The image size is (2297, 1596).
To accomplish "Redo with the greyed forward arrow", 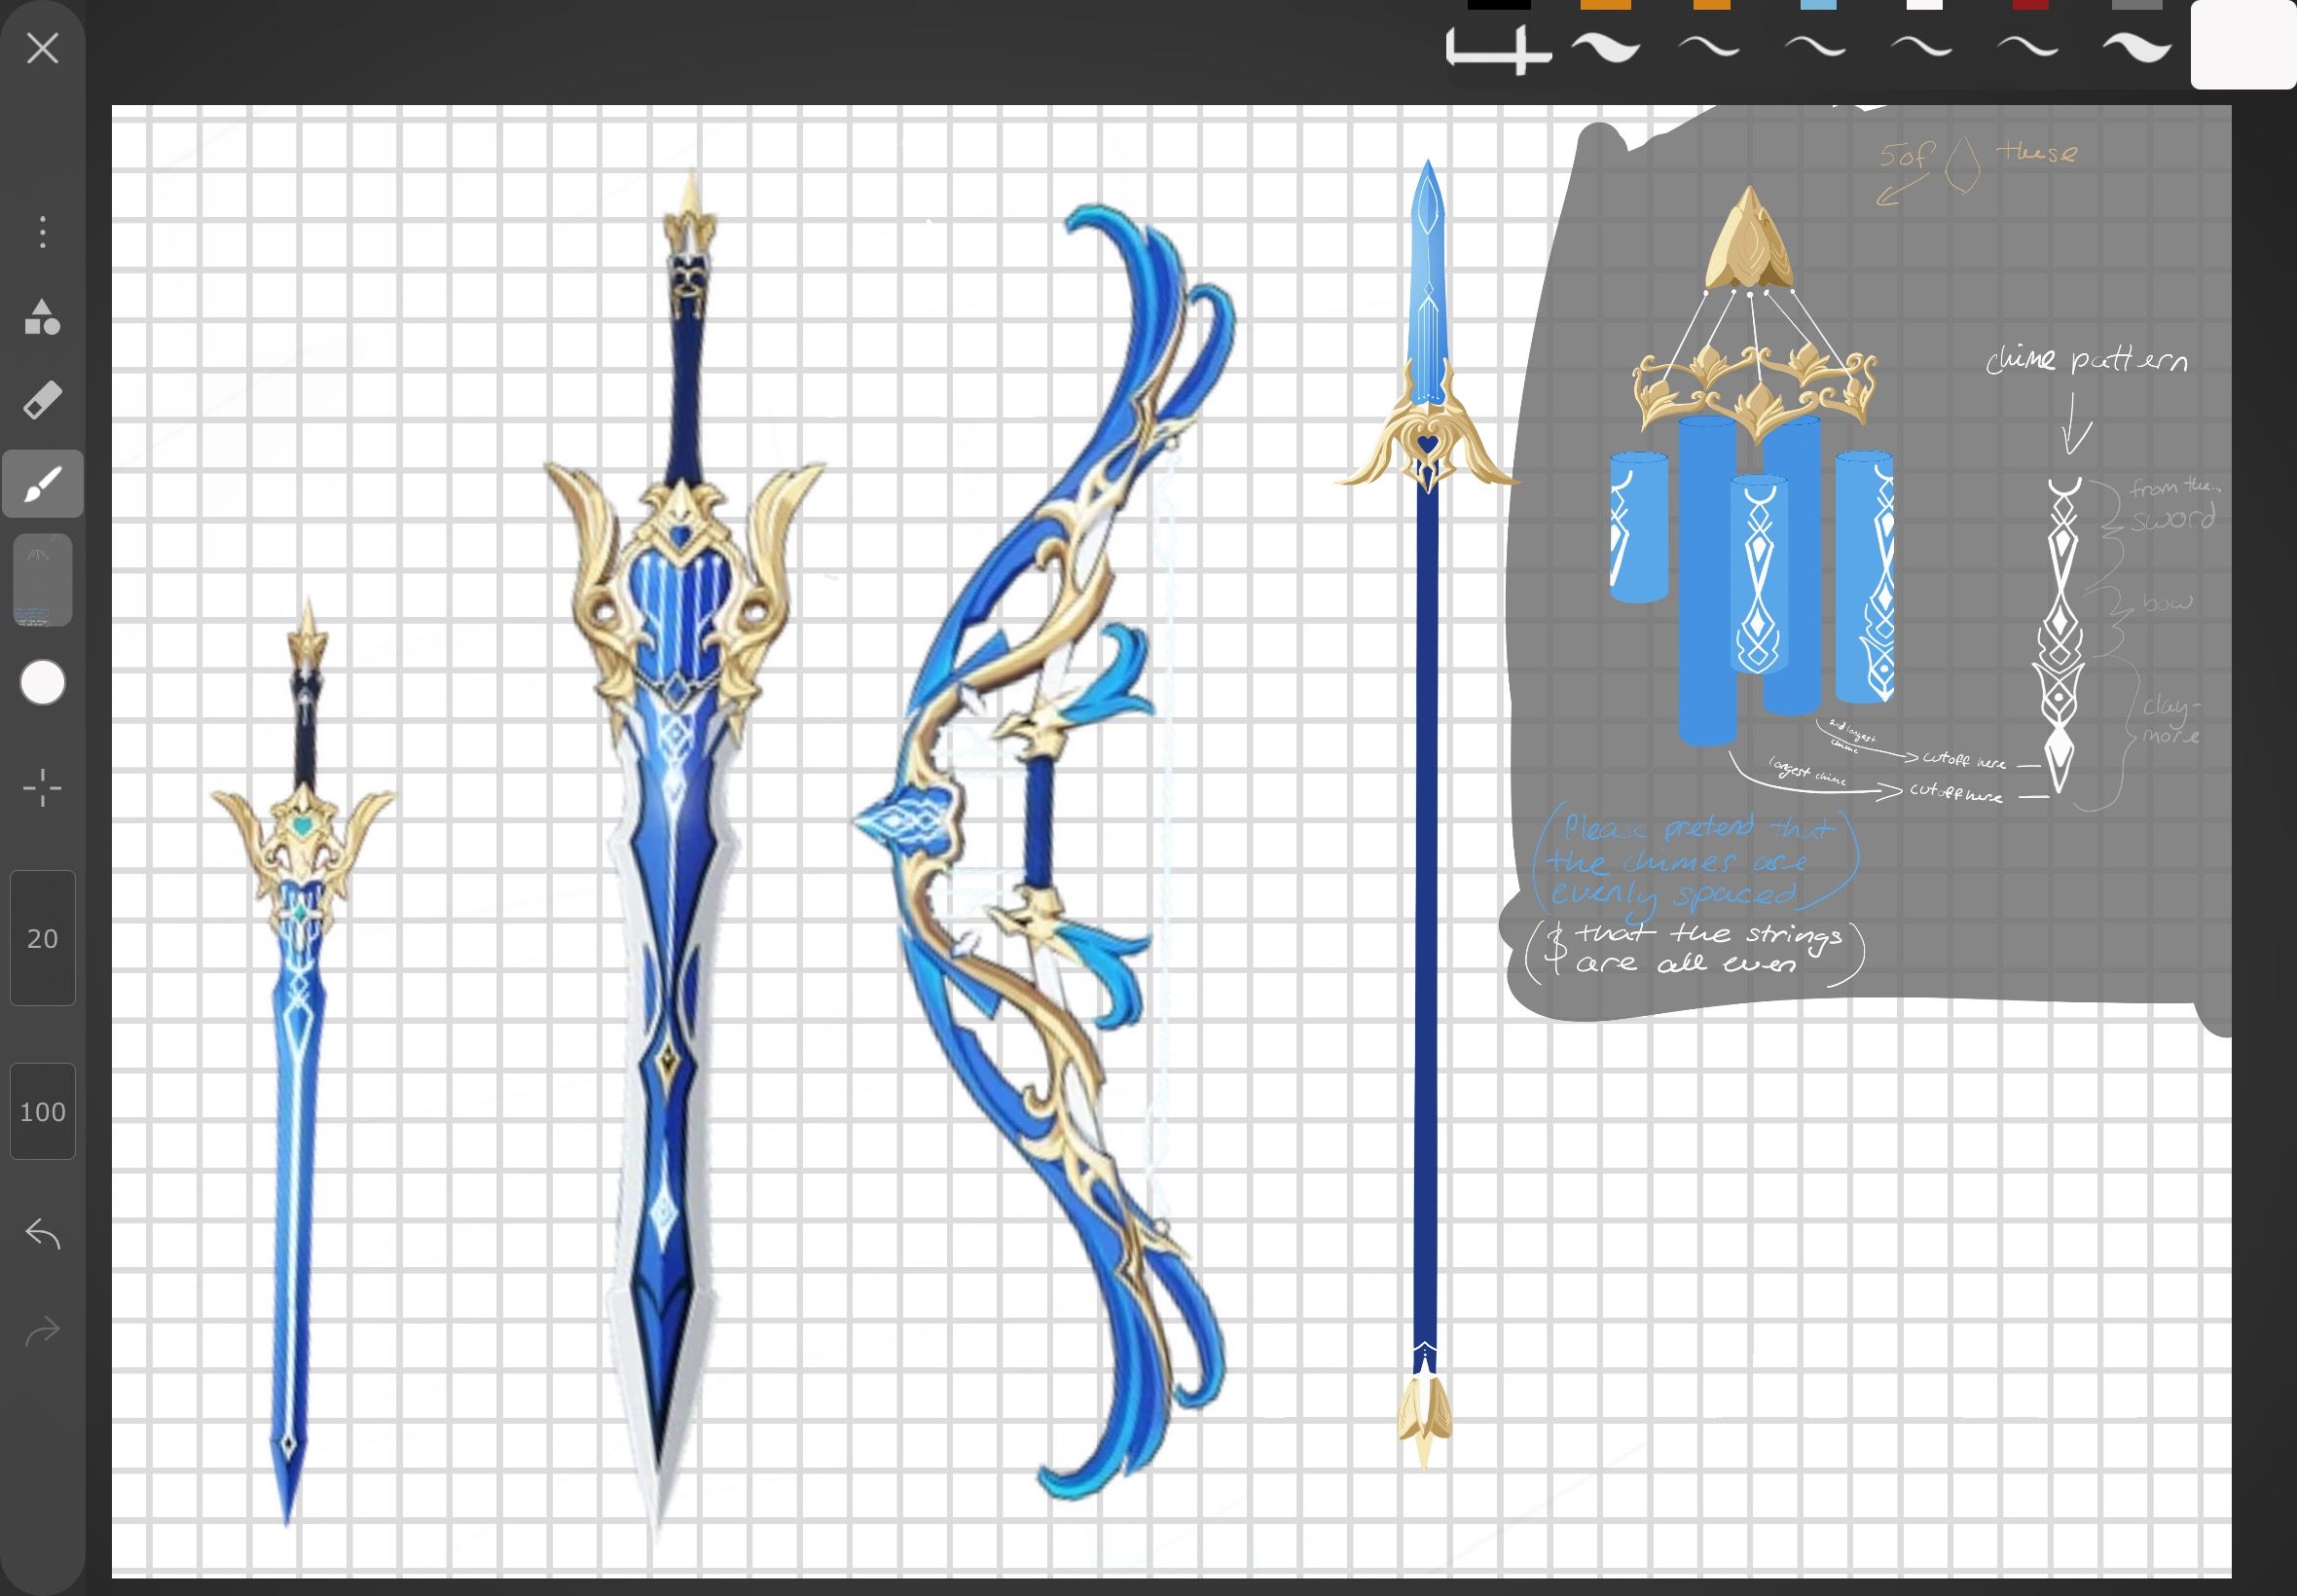I will pos(42,1330).
